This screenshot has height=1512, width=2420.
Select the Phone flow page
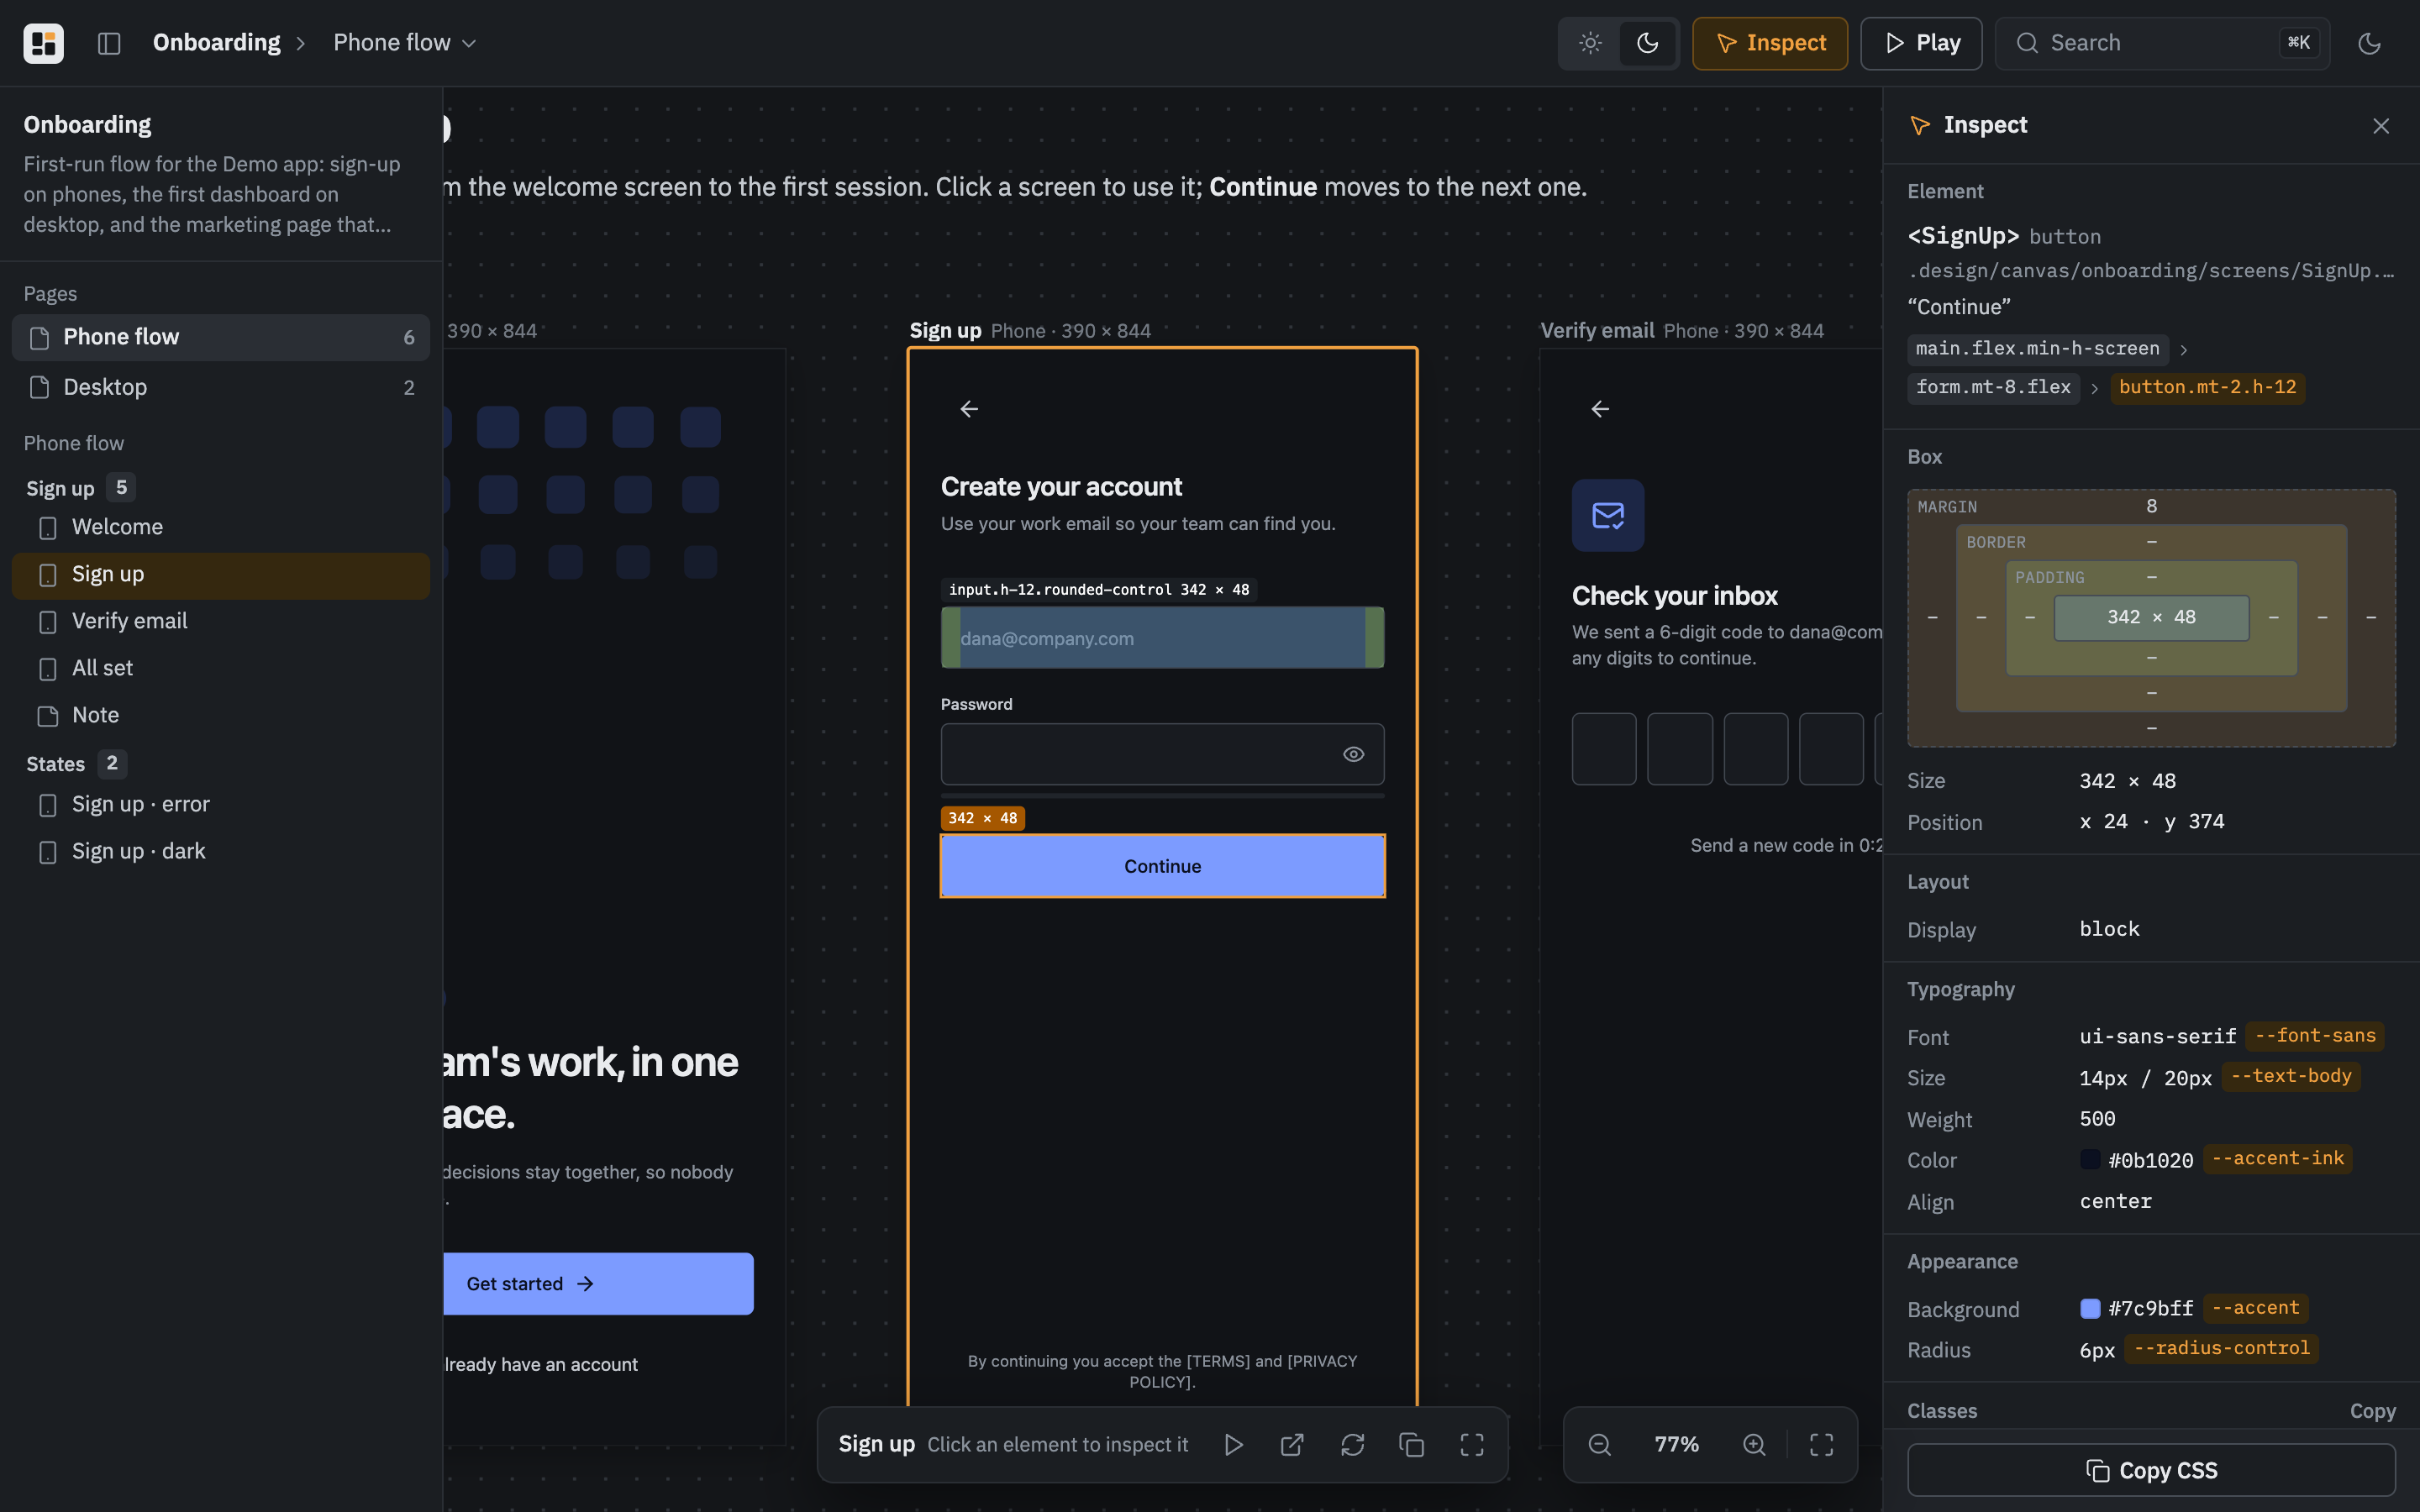[x=221, y=337]
